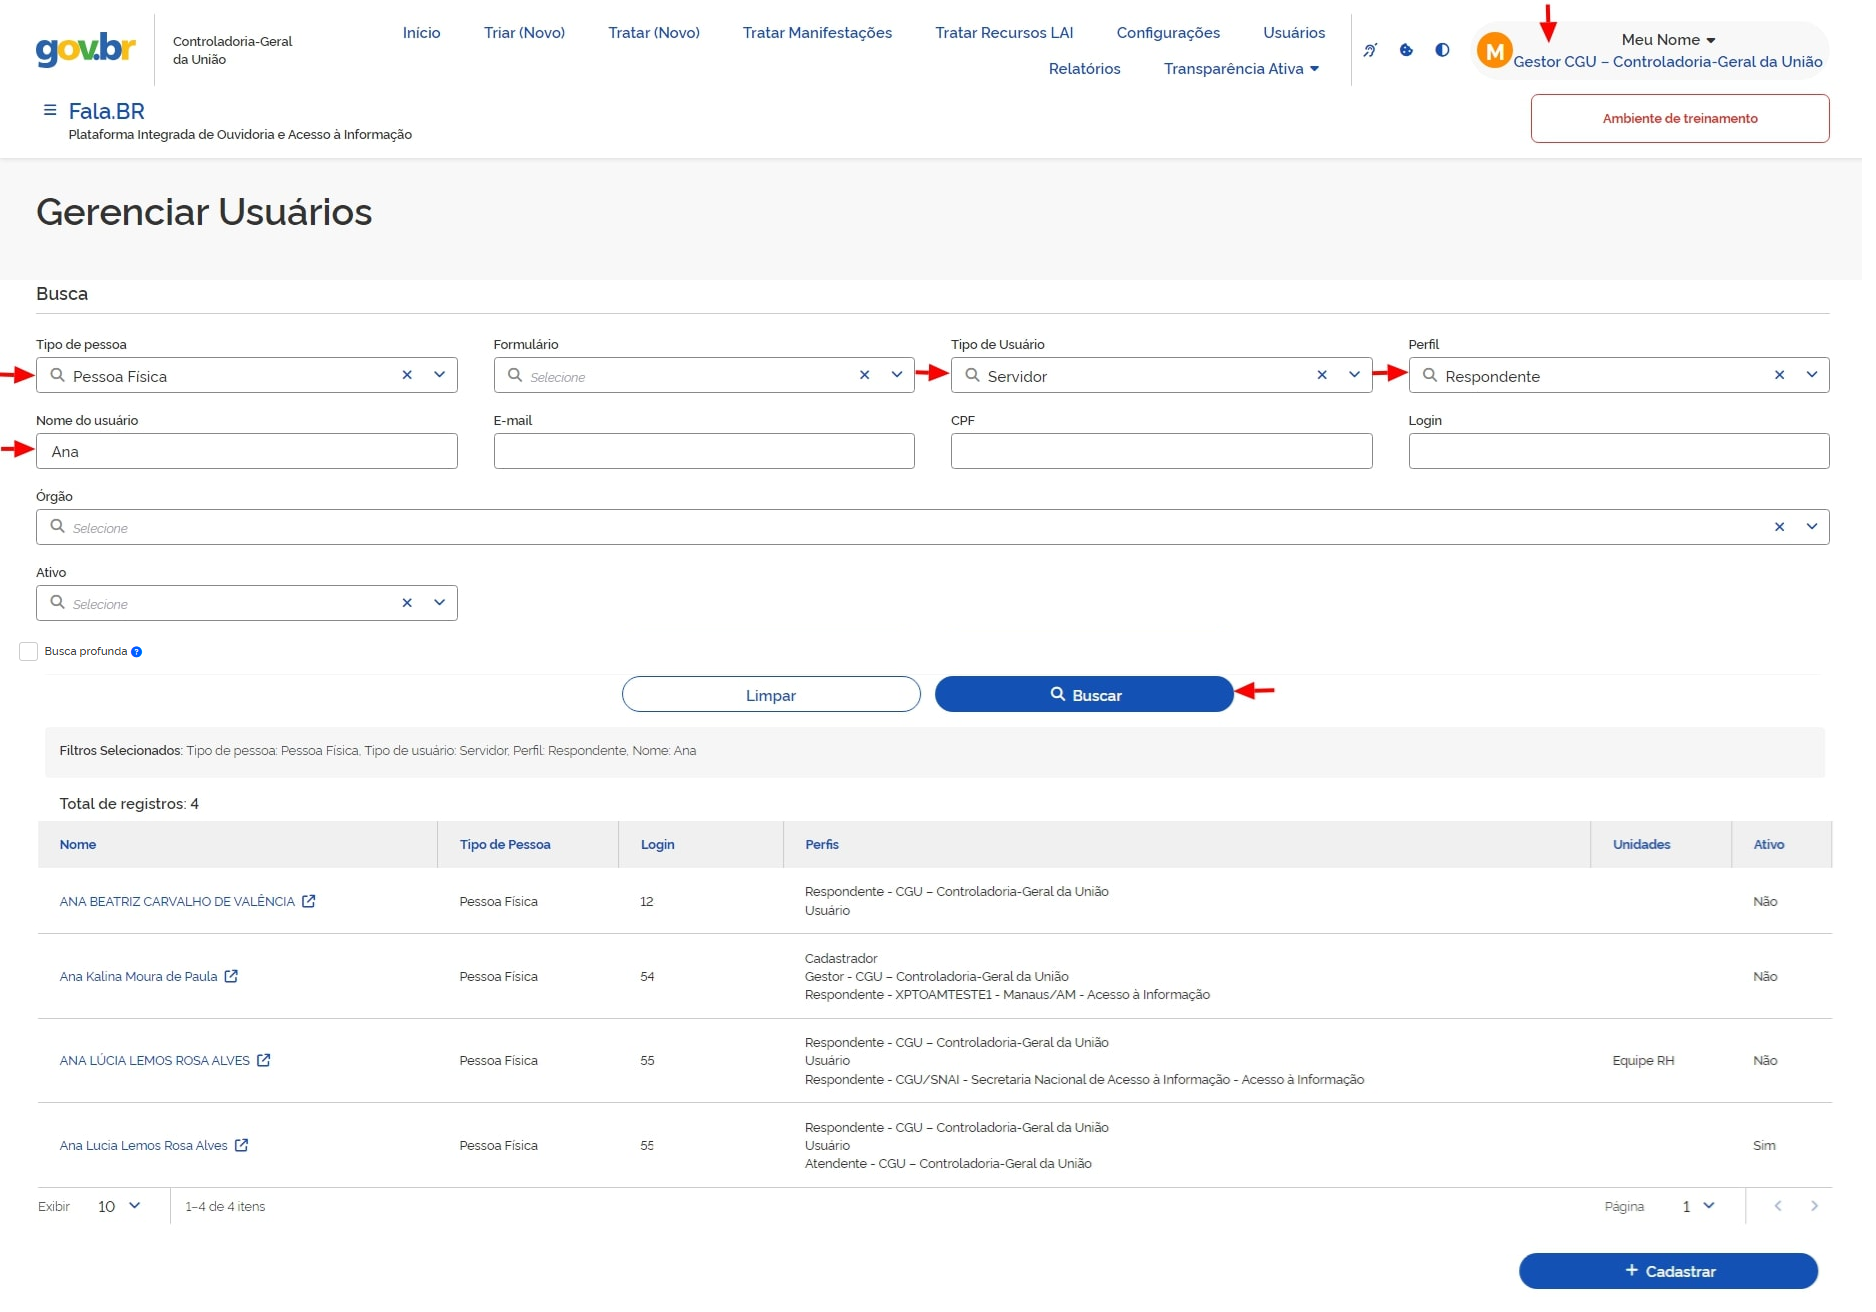Viewport: 1876px width, 1312px height.
Task: Expand the Ativo dropdown
Action: [439, 603]
